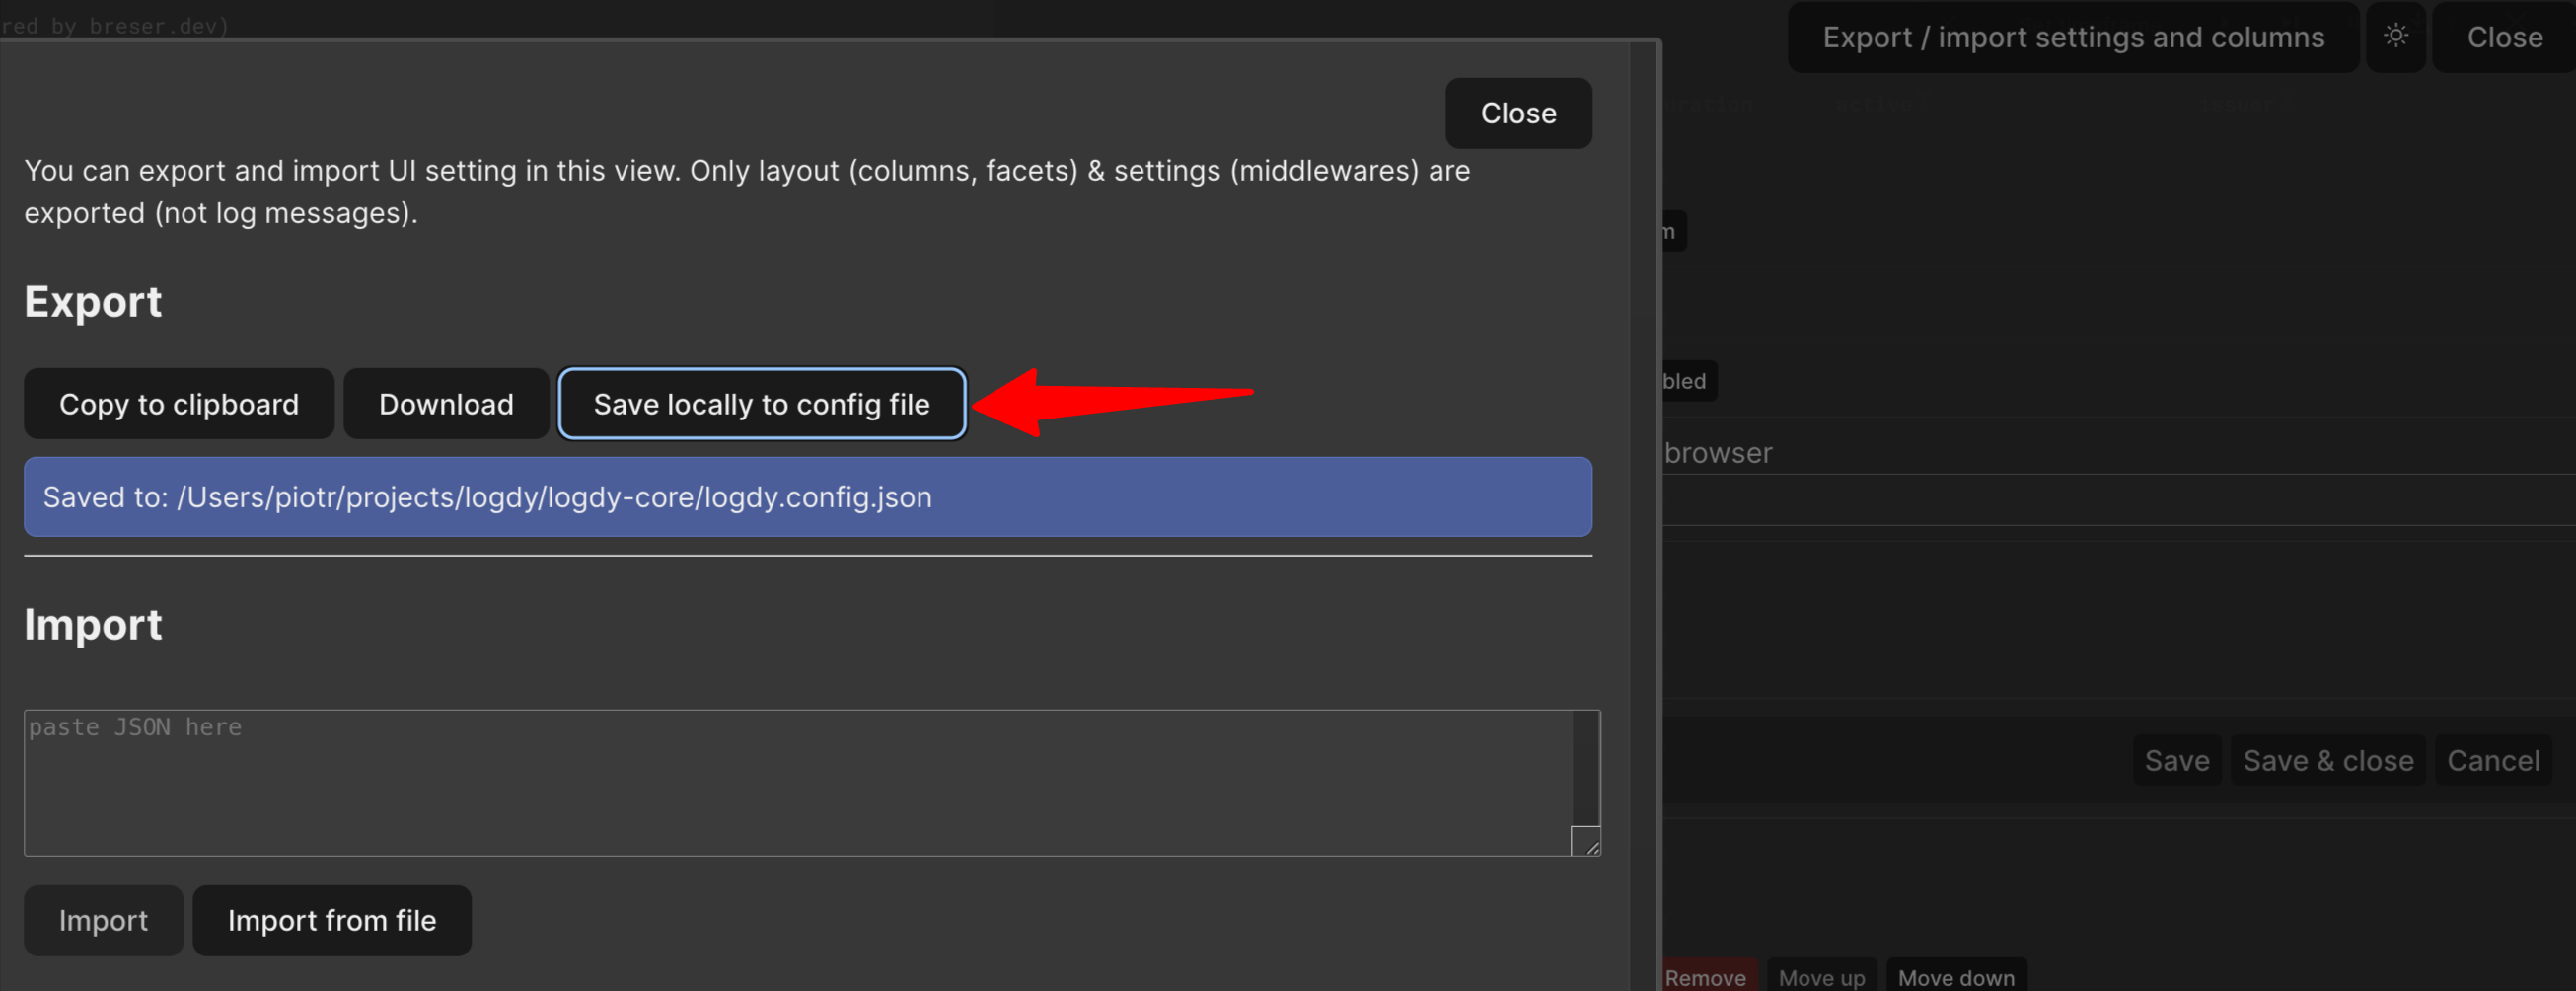Screen dimensions: 2576x991
Task: Click the 'Saved to' path notification banner
Action: pos(807,497)
